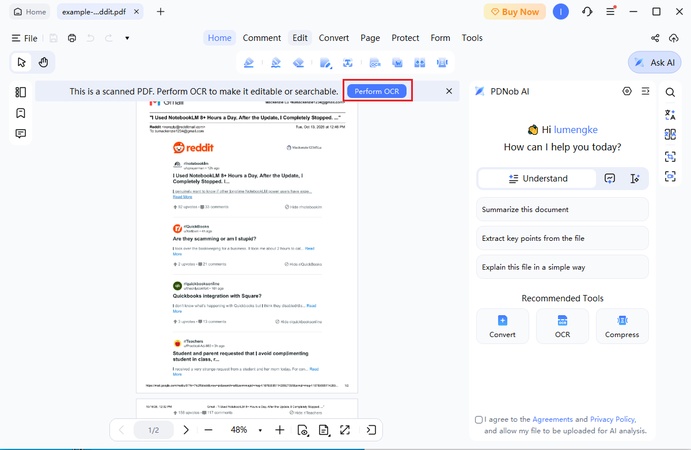Open the Agreements link
The height and width of the screenshot is (450, 691).
pos(552,419)
